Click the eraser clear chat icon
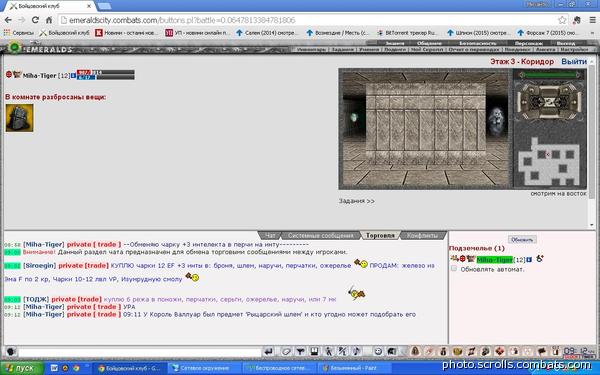 click(x=286, y=351)
